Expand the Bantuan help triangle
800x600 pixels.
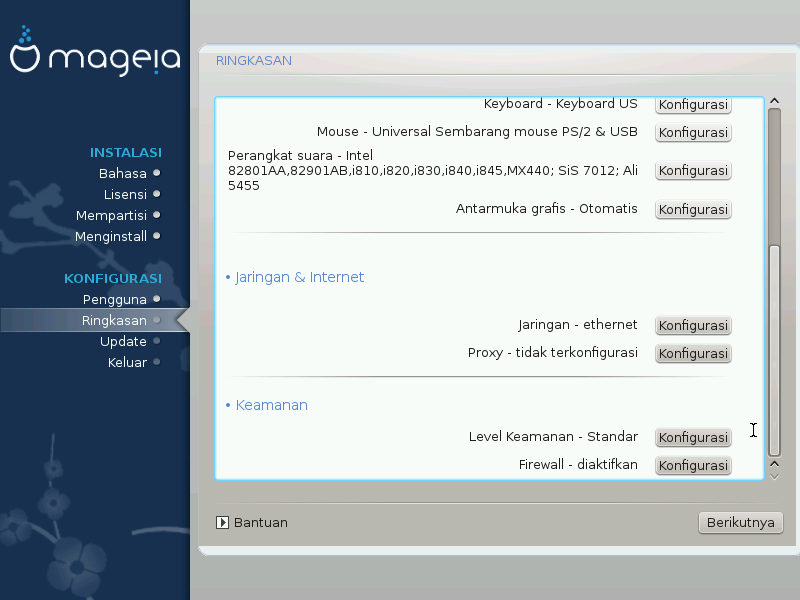pos(223,522)
